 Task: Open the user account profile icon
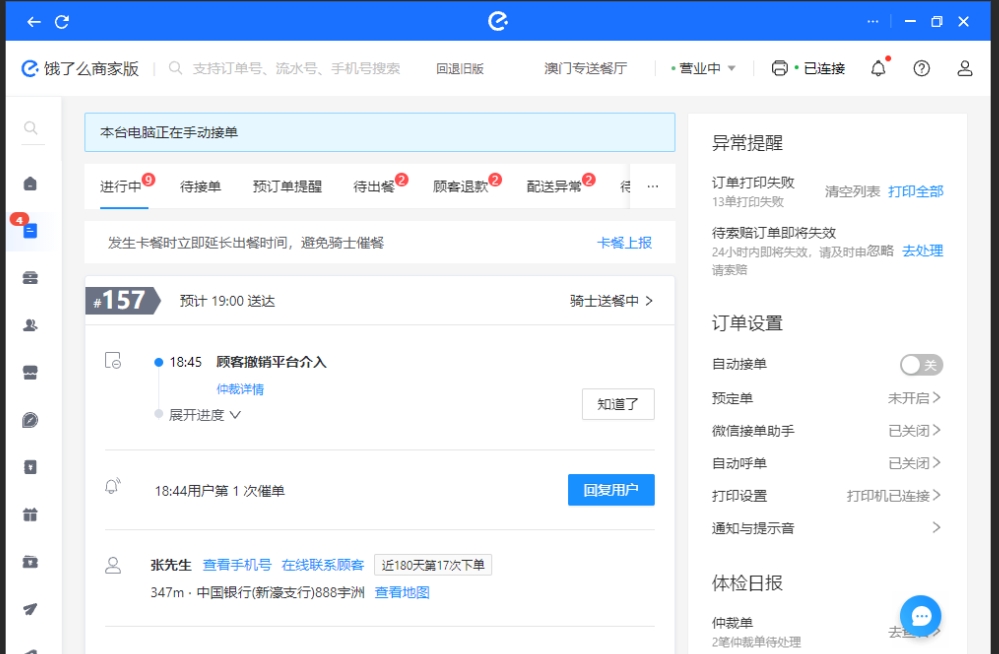point(965,68)
